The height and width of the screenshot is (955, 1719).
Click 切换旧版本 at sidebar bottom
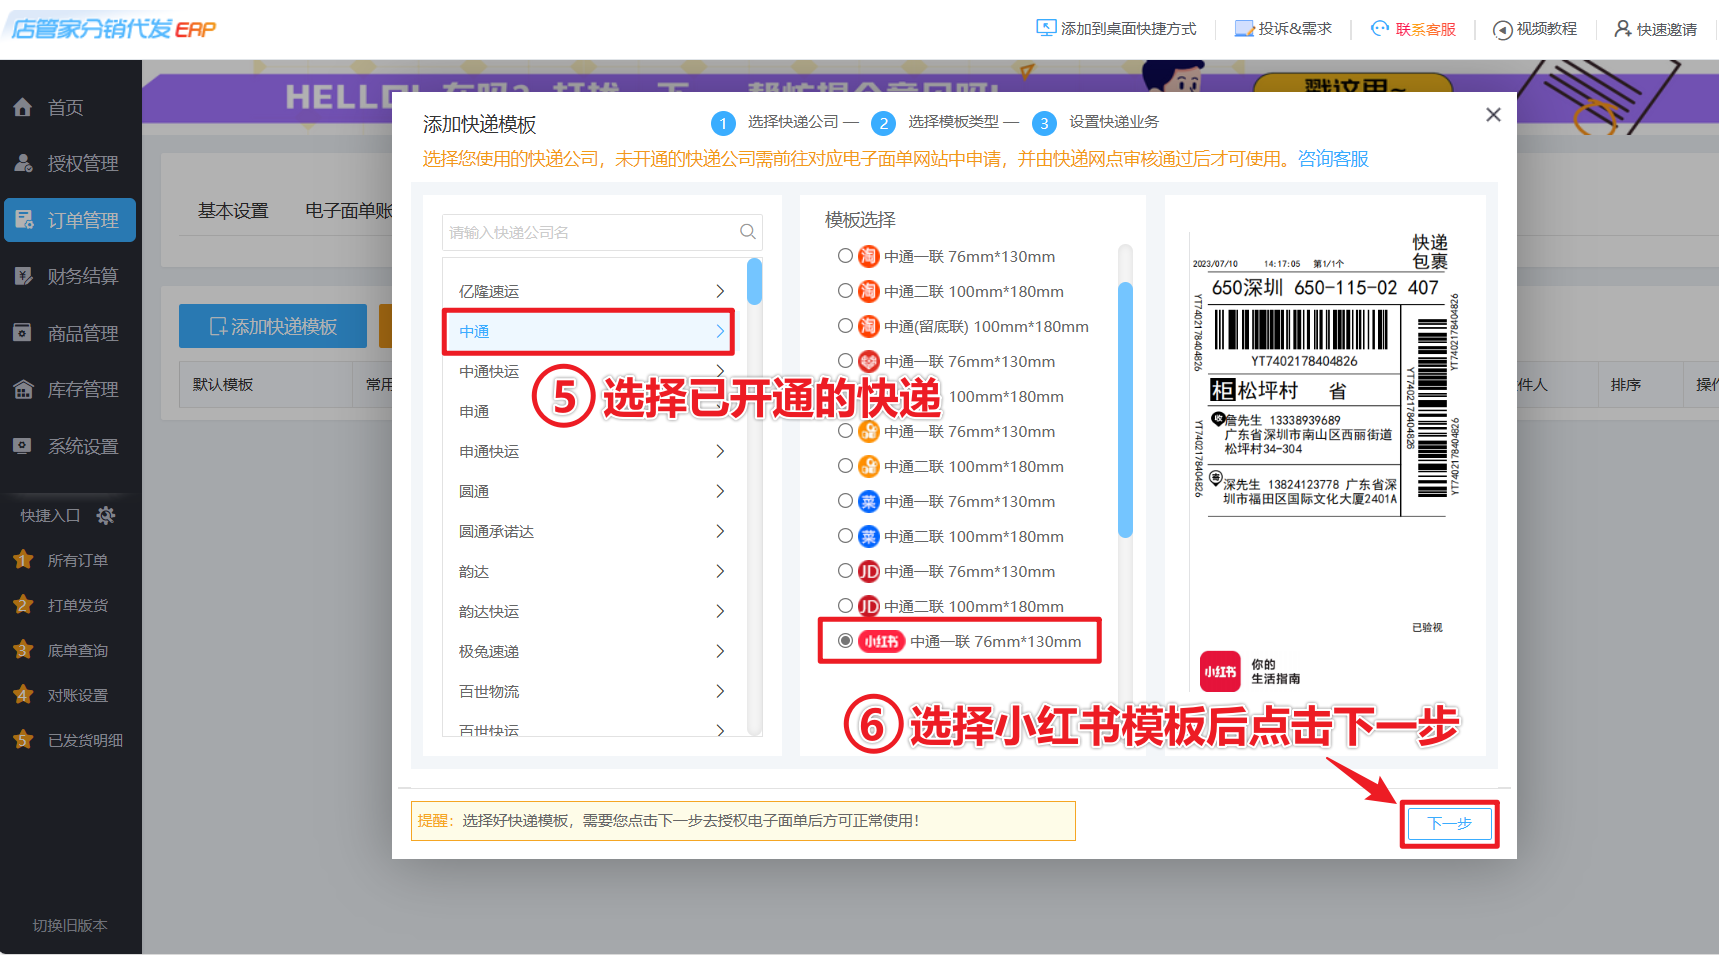click(70, 925)
